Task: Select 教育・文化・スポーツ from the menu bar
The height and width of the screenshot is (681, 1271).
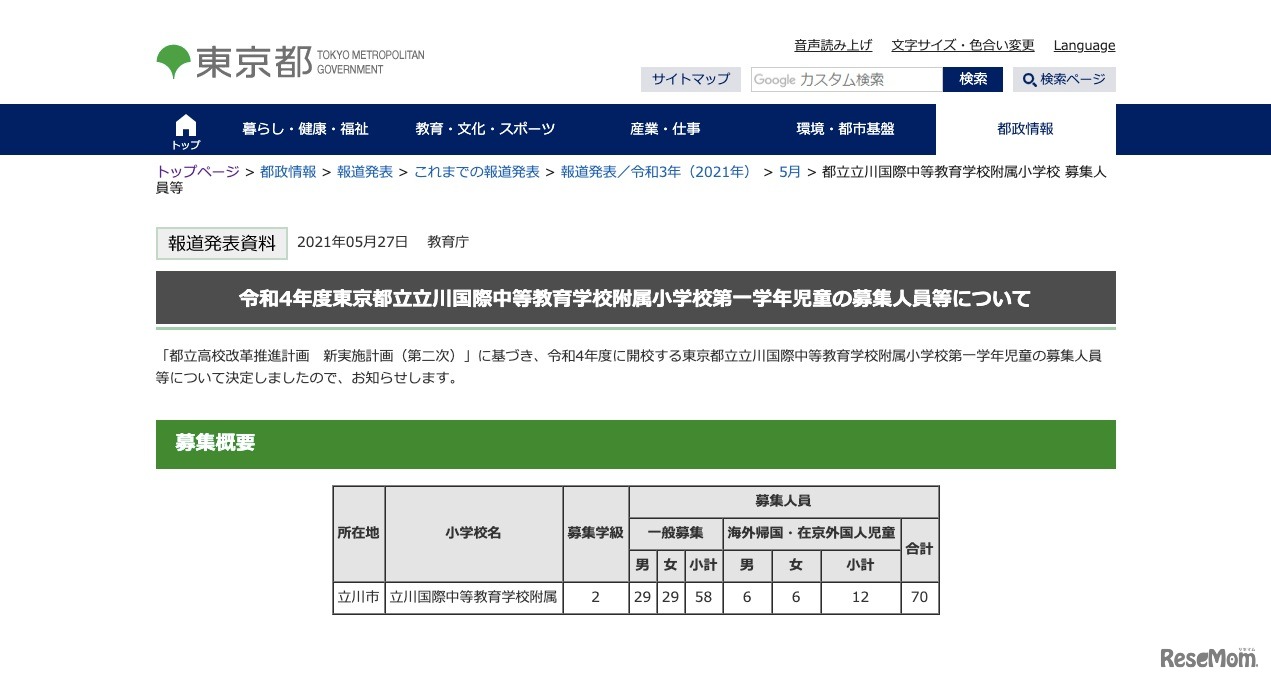Action: tap(485, 128)
